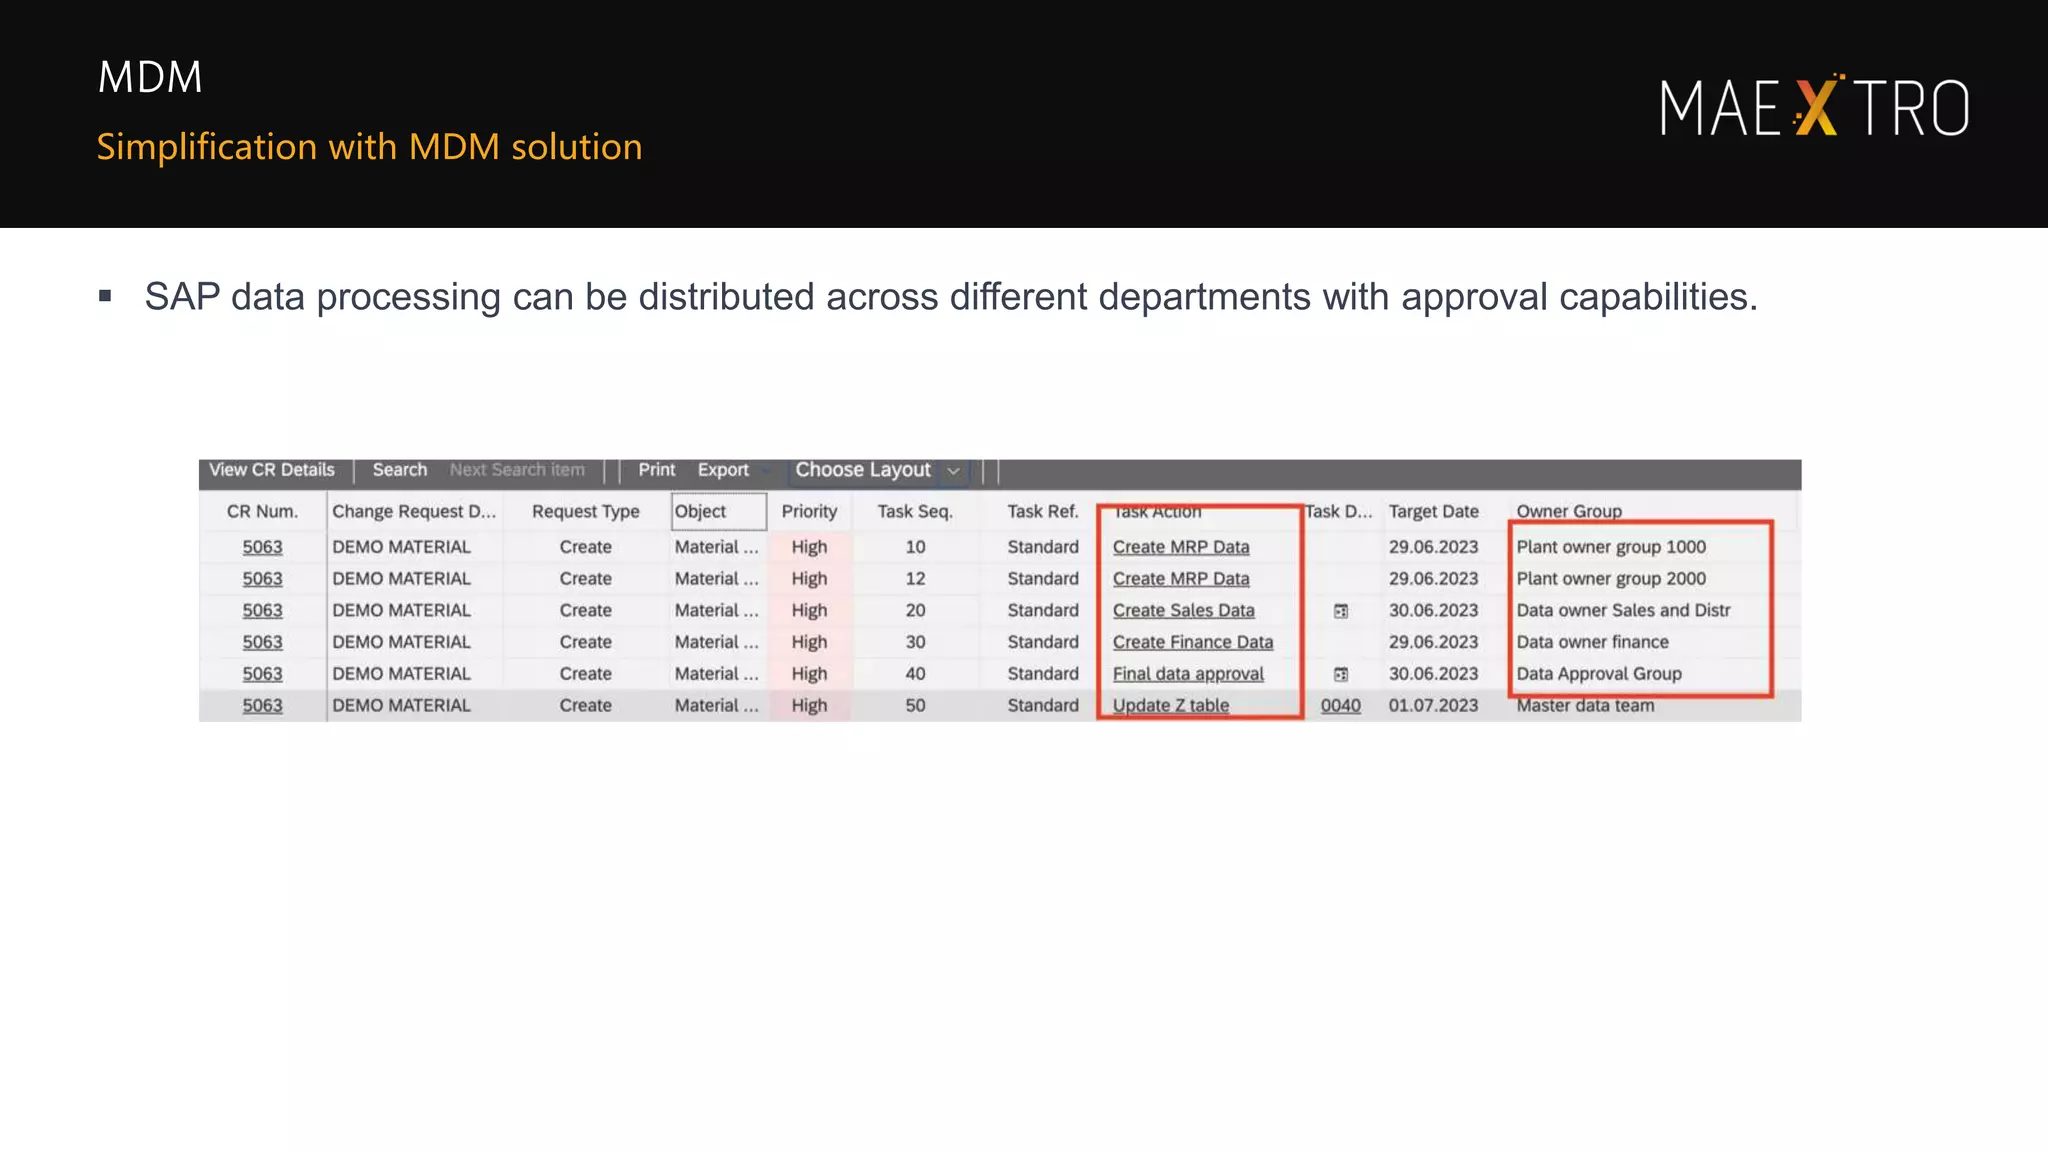Click the CR Num. column header
This screenshot has width=2048, height=1152.
point(262,511)
